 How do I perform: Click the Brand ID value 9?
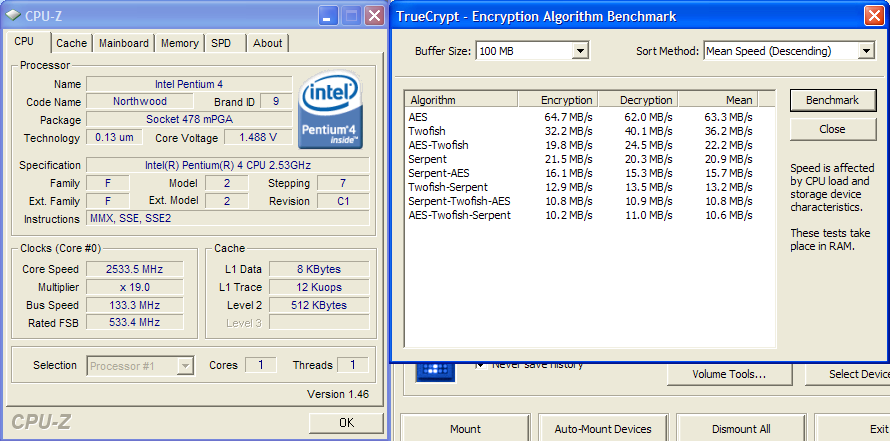click(276, 102)
